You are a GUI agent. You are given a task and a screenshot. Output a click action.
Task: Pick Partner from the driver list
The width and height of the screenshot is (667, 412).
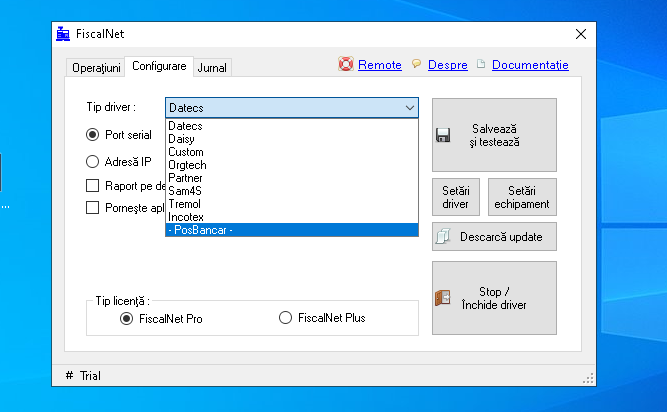tap(292, 178)
